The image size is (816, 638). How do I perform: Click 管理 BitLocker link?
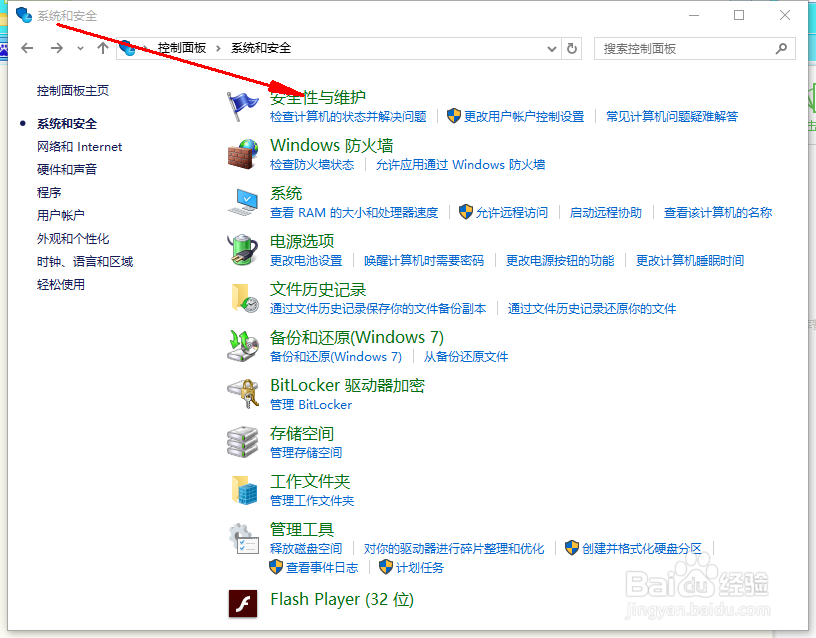311,405
